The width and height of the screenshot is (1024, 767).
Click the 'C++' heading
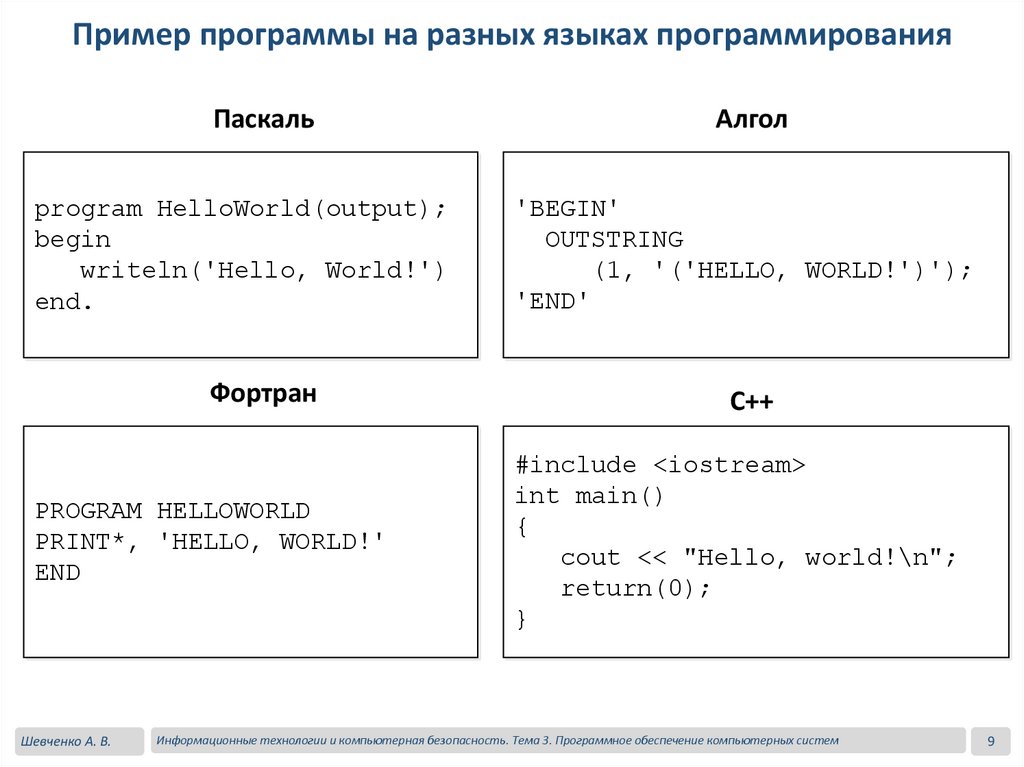point(751,400)
